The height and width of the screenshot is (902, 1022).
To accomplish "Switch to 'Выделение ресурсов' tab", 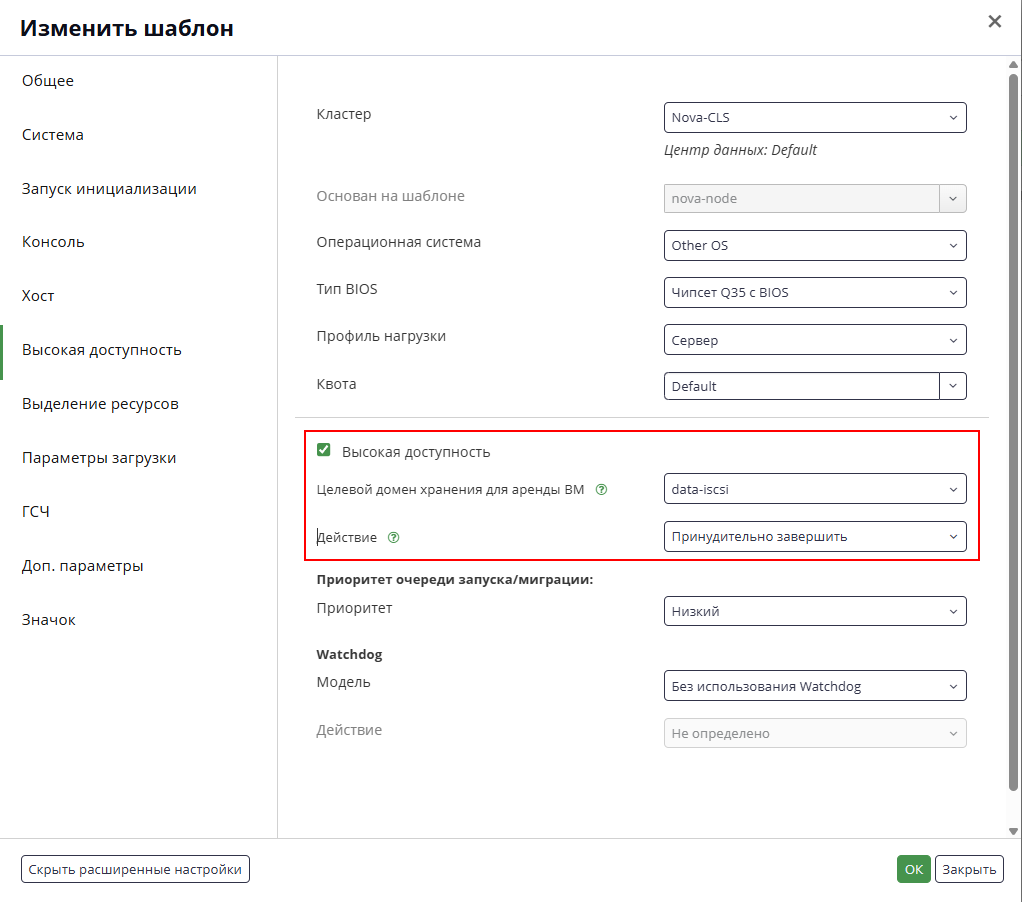I will (100, 404).
